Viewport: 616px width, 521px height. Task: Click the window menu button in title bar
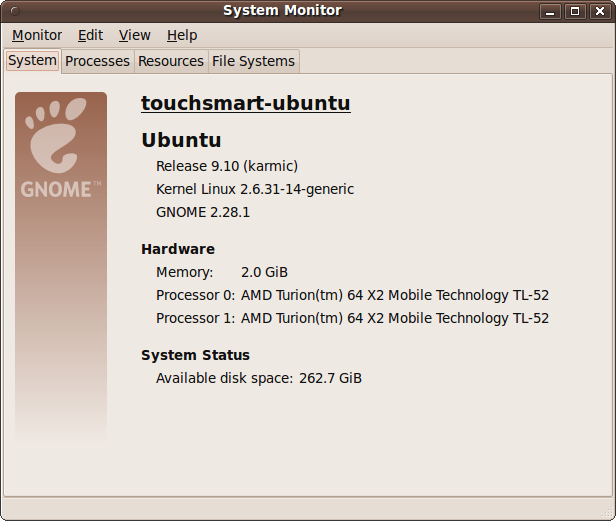click(x=15, y=11)
